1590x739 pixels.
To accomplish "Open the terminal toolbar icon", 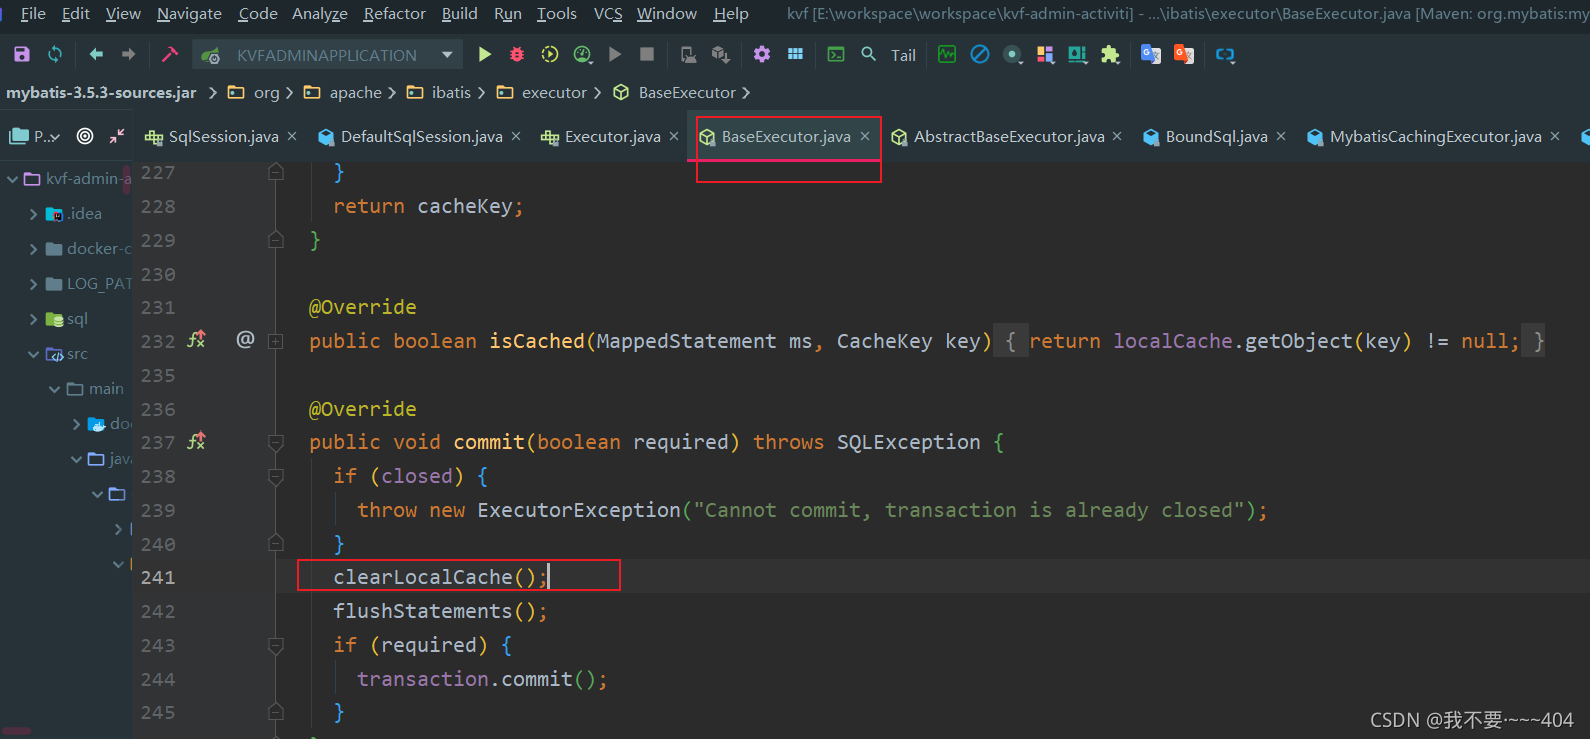I will point(836,54).
